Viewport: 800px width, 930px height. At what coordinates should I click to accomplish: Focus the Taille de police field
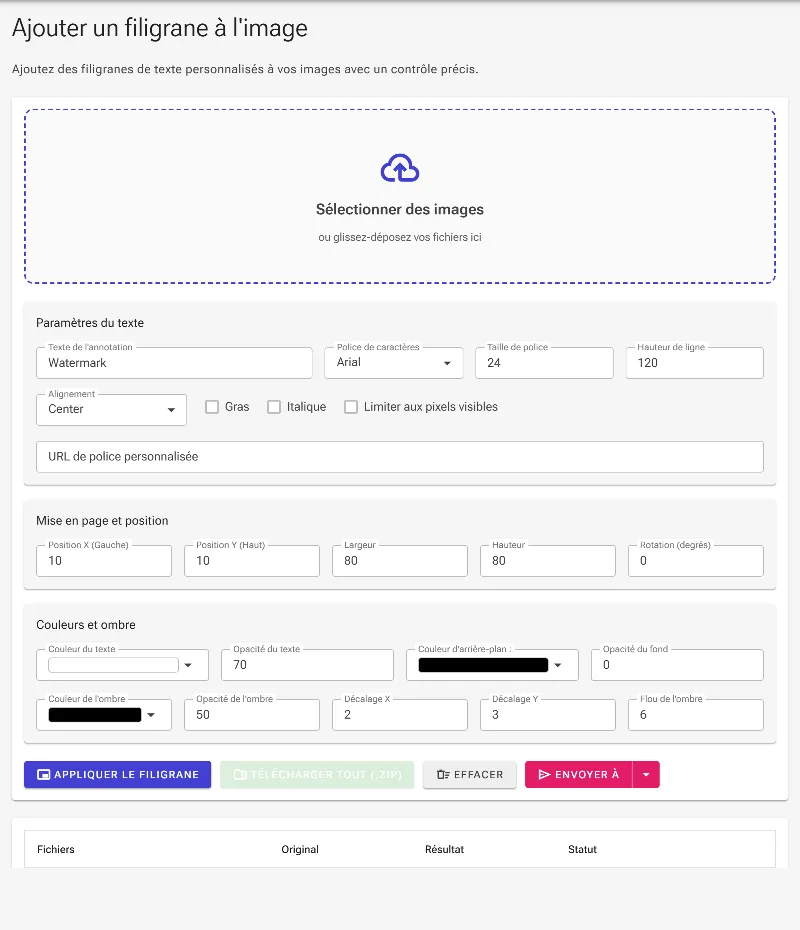544,363
